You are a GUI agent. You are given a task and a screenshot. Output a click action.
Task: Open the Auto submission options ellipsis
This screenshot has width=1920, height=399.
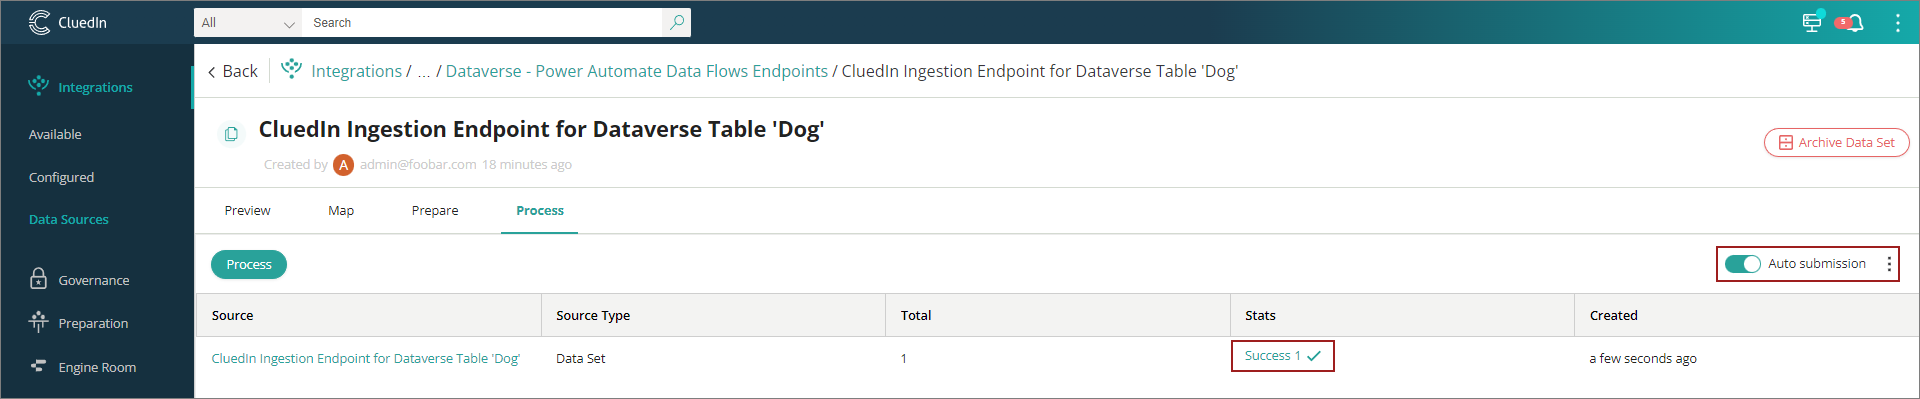click(1889, 264)
